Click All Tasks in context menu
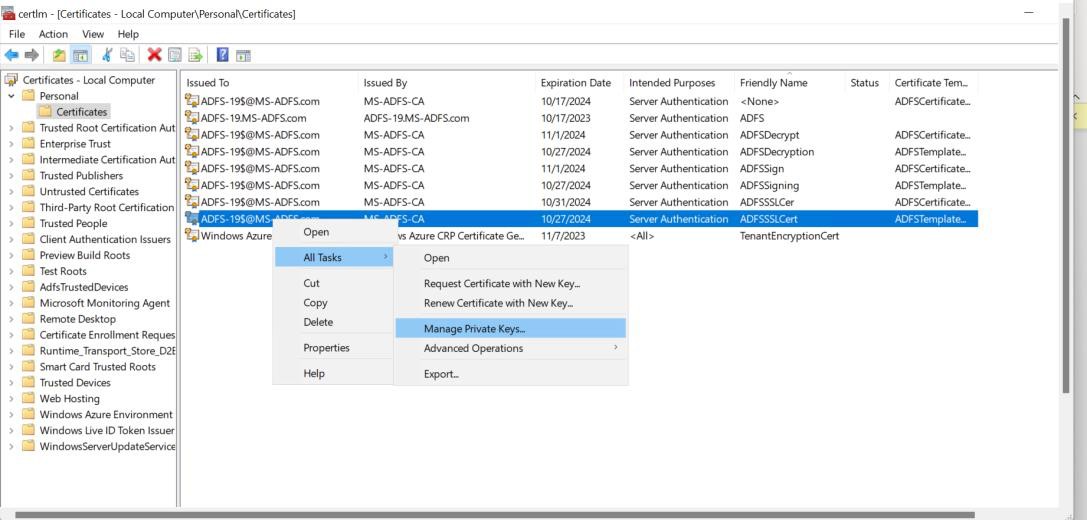The height and width of the screenshot is (520, 1087). [334, 257]
